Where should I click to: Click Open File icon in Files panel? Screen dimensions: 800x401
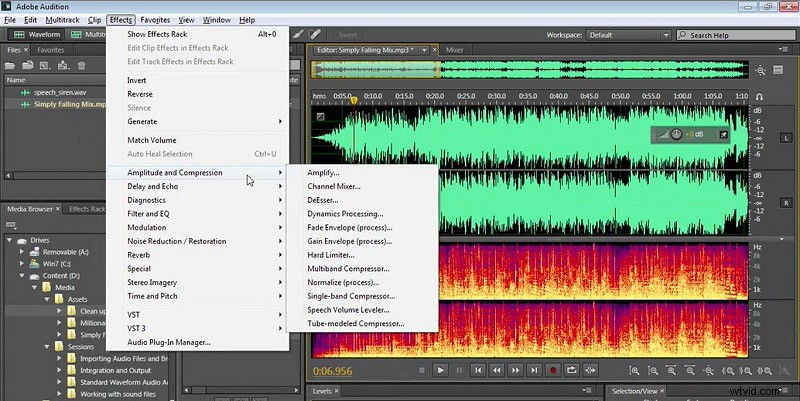pyautogui.click(x=10, y=65)
